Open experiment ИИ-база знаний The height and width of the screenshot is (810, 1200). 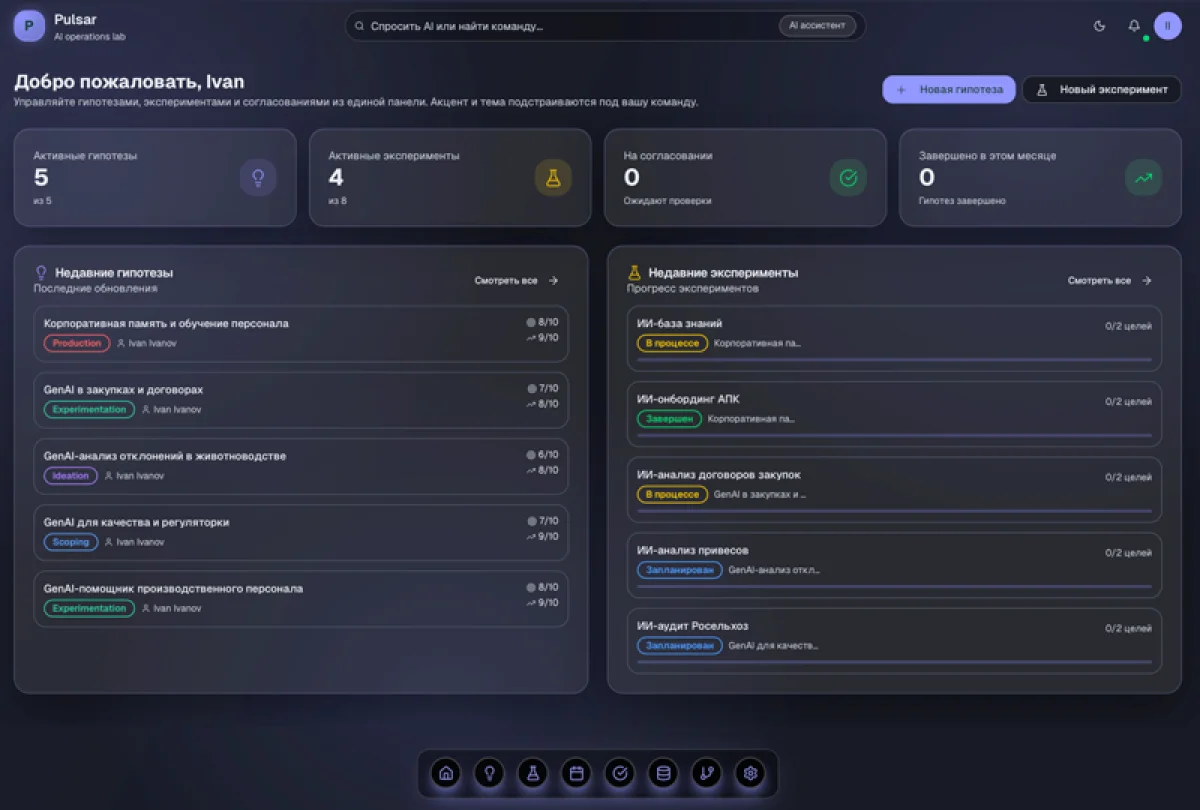click(x=894, y=340)
